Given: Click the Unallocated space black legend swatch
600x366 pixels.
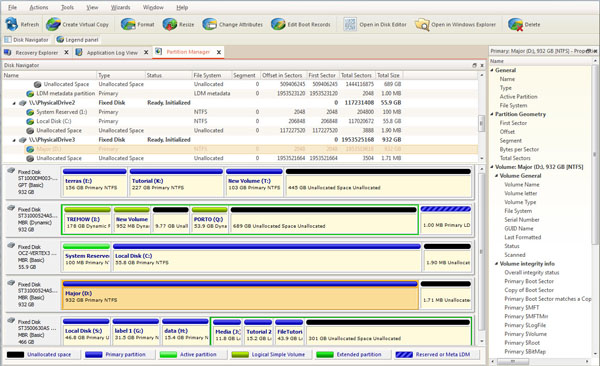Looking at the screenshot, I should [15, 355].
